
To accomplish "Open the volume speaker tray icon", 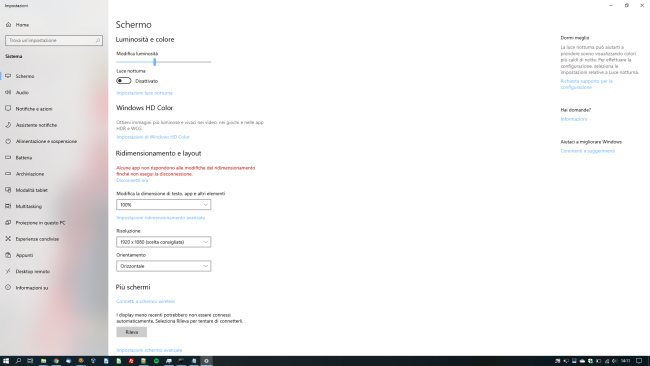I will [x=614, y=361].
